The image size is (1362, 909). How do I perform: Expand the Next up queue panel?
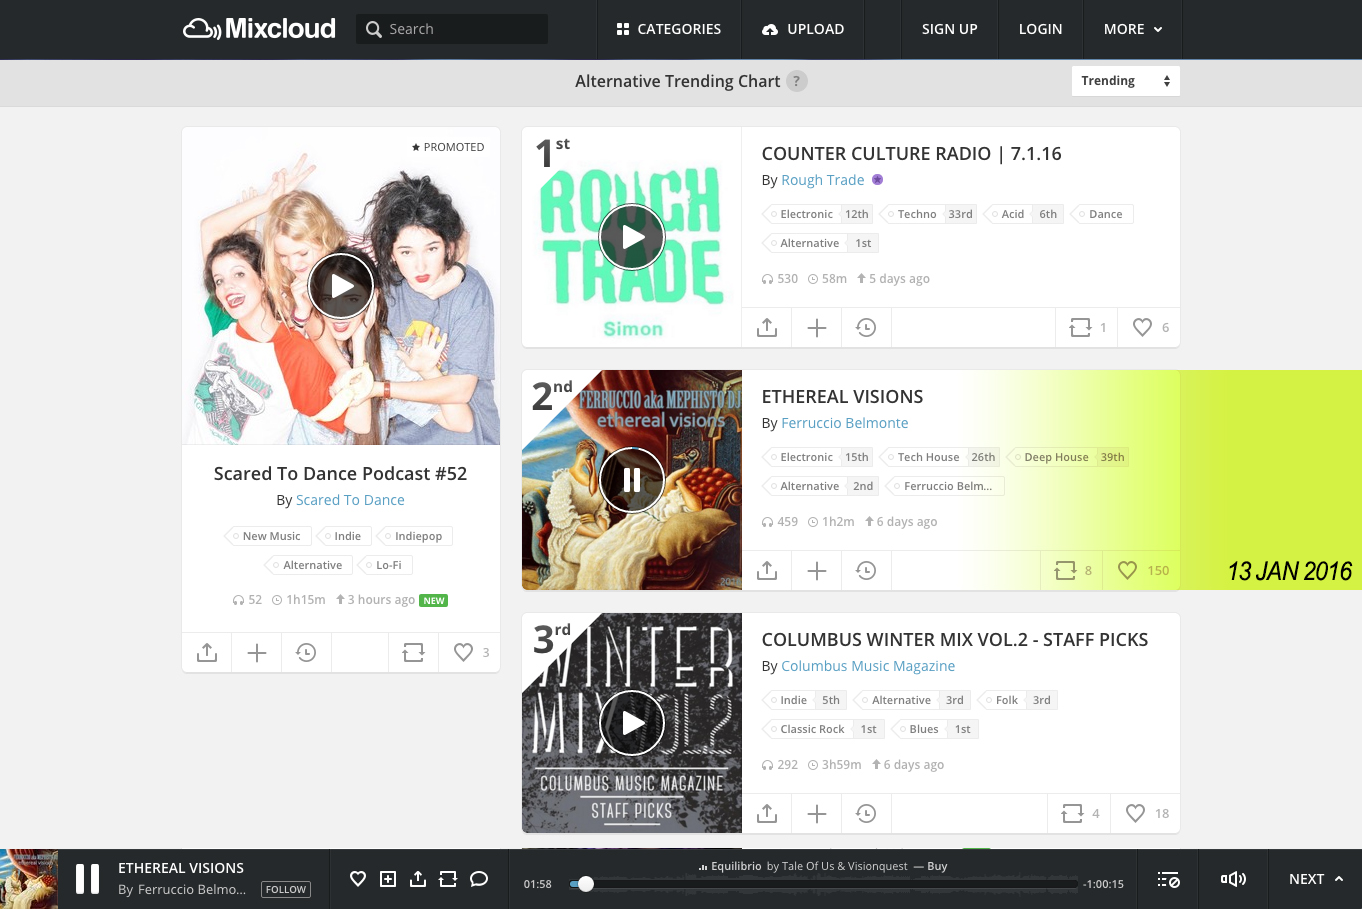tap(1315, 879)
